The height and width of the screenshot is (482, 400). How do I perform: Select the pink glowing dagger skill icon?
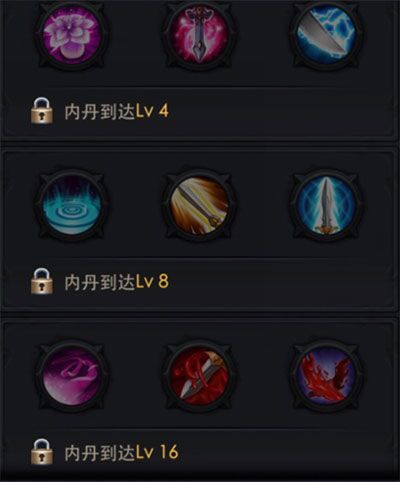coord(200,34)
